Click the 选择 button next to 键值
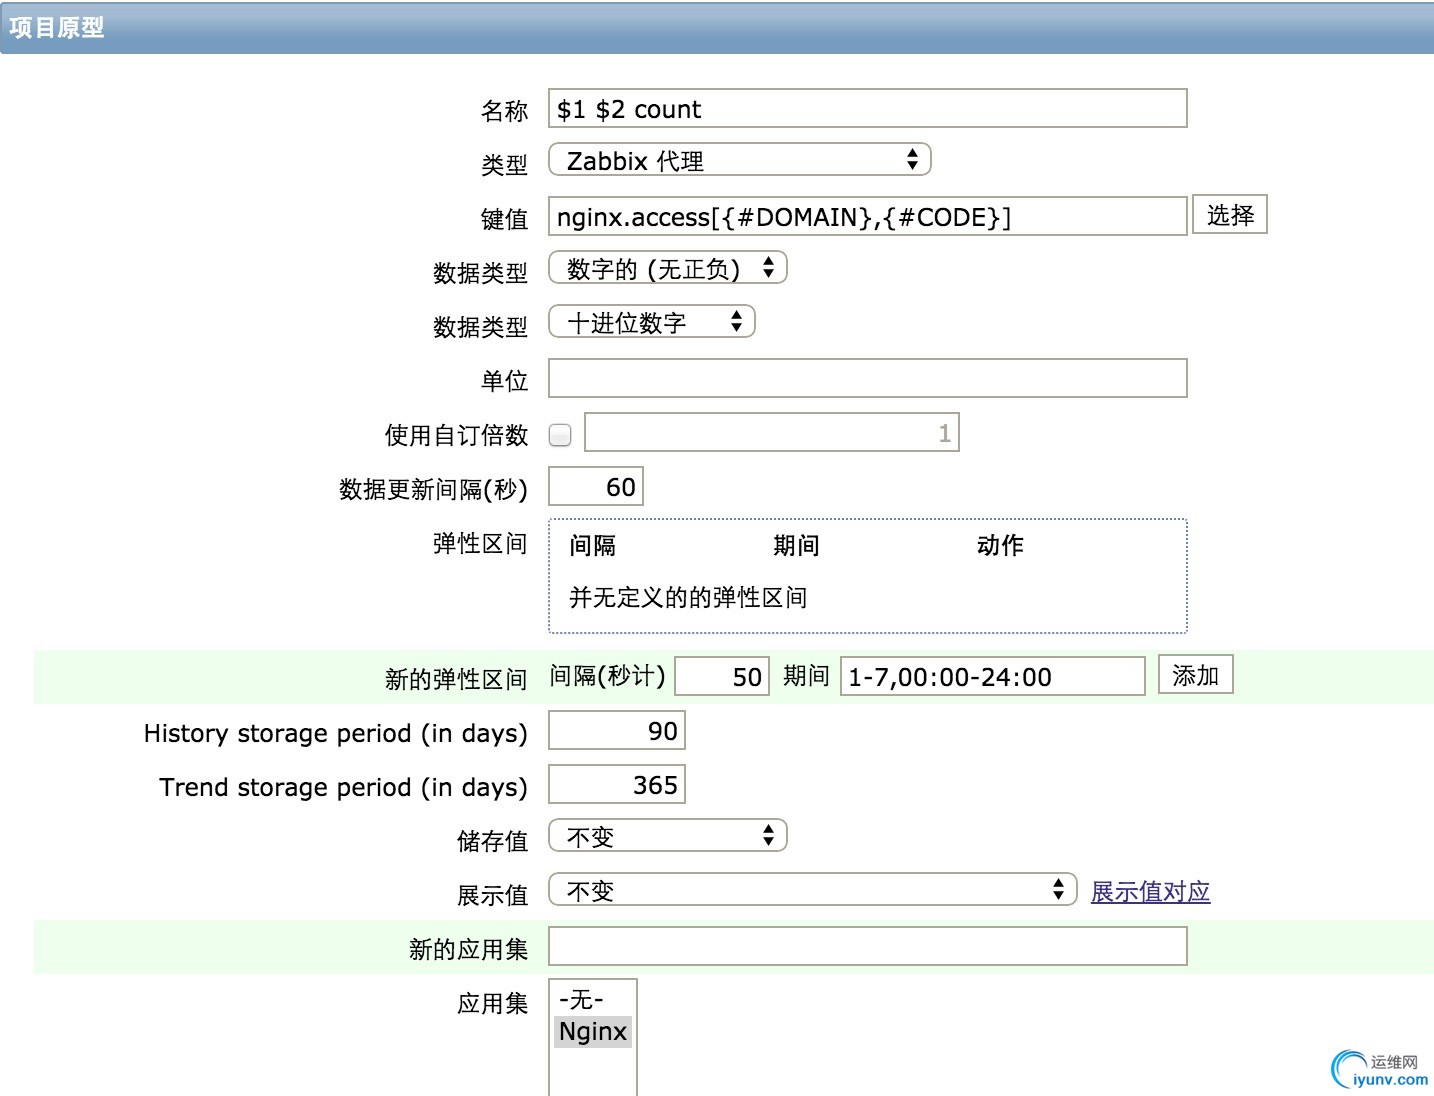The height and width of the screenshot is (1096, 1434). tap(1229, 214)
